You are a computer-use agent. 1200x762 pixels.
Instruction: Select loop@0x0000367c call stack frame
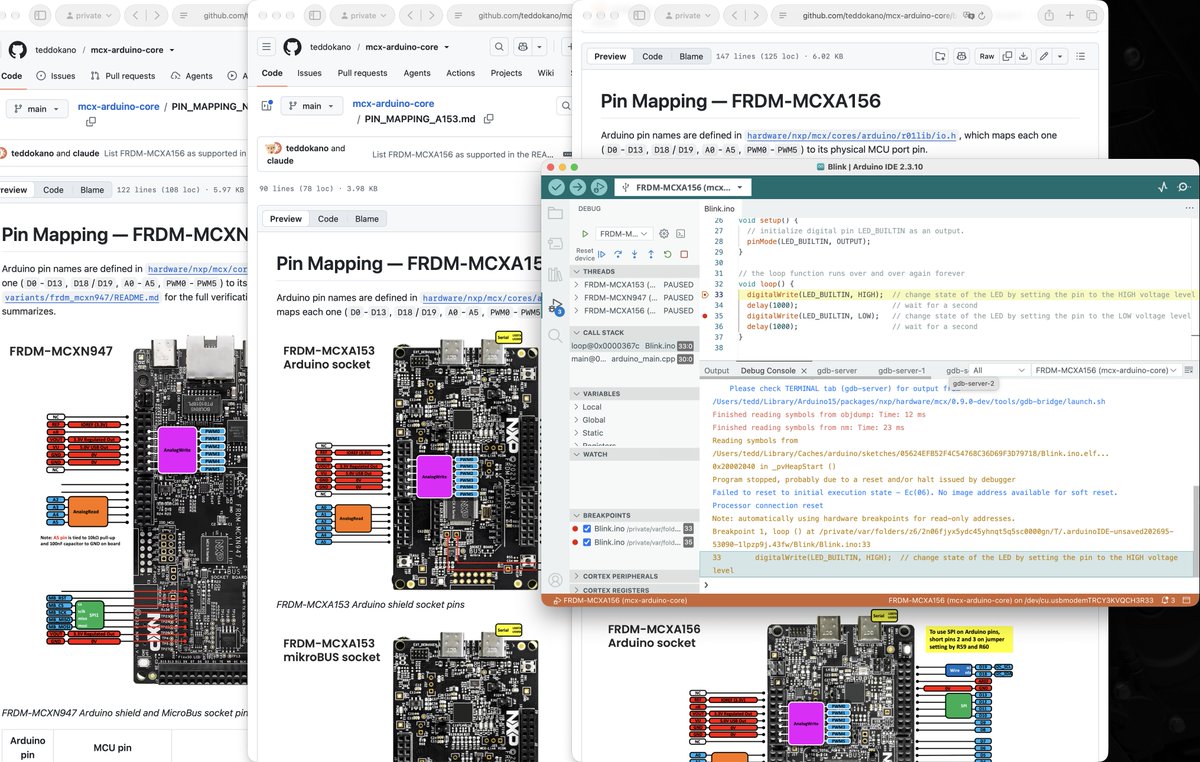(x=632, y=345)
